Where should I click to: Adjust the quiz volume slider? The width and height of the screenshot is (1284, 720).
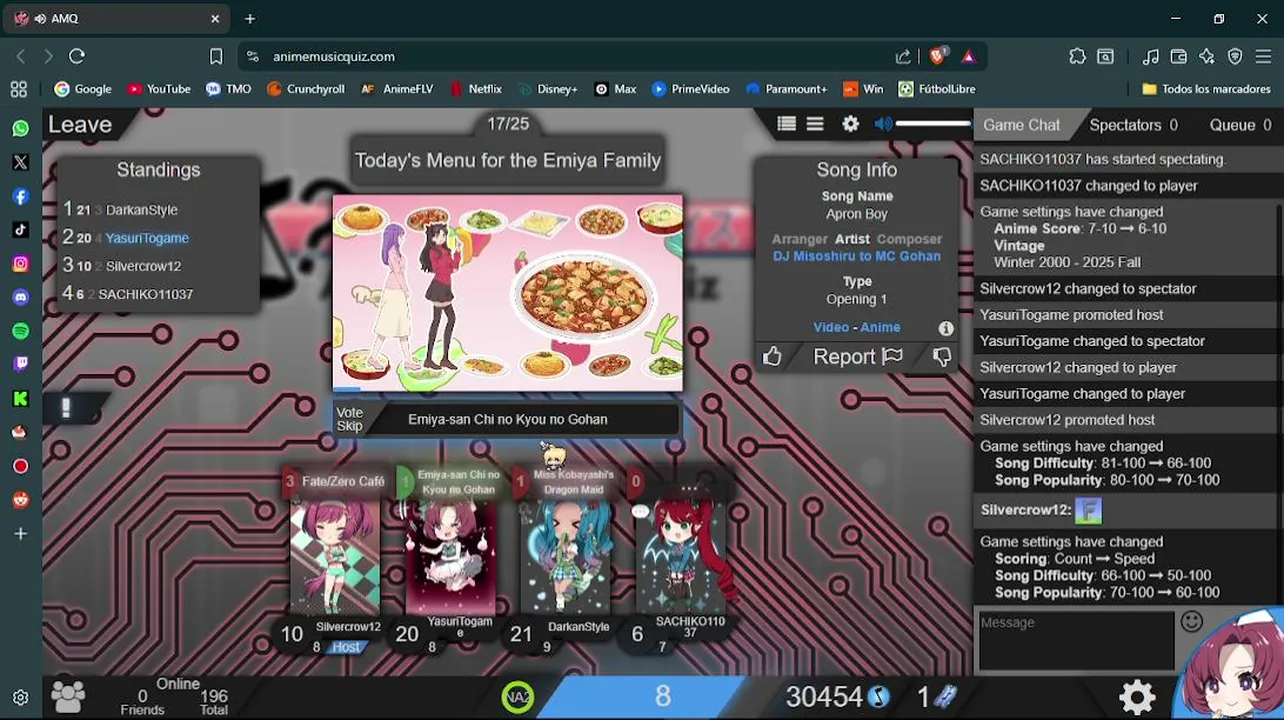tap(934, 124)
